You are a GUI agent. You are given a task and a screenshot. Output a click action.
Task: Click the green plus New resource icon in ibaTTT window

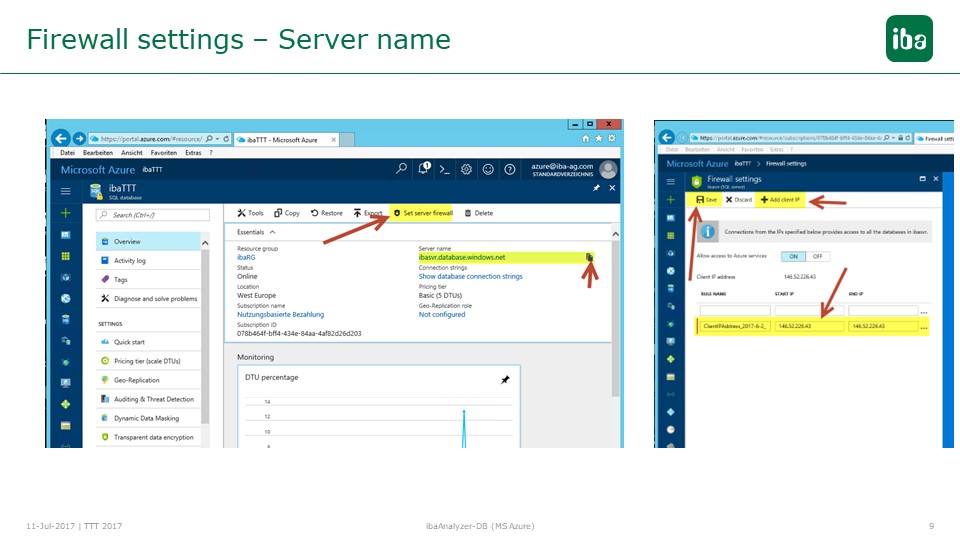66,213
